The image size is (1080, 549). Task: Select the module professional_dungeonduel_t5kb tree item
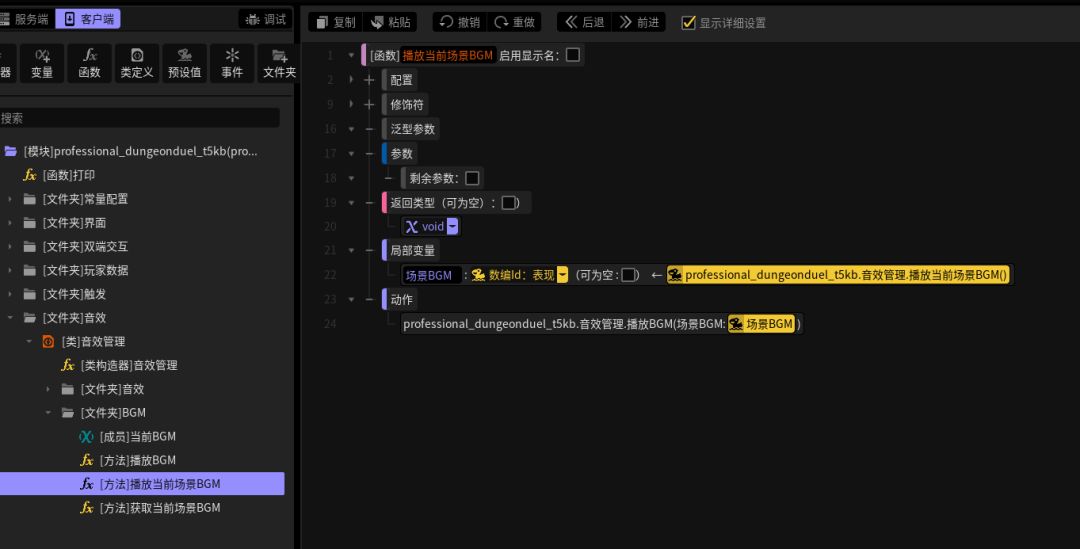[141, 151]
